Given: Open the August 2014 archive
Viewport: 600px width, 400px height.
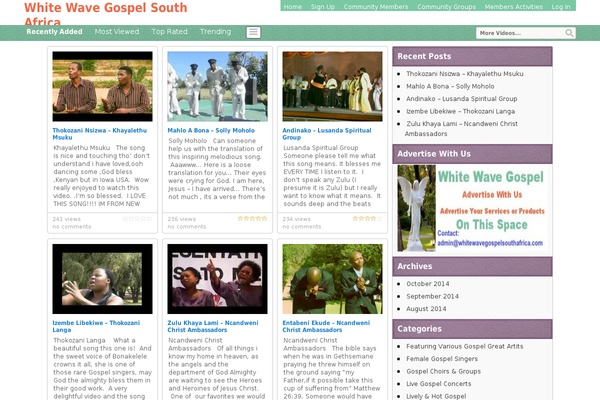Looking at the screenshot, I should pos(426,309).
